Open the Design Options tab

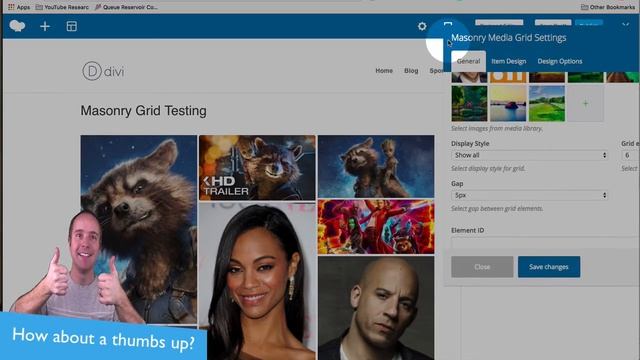pos(560,61)
